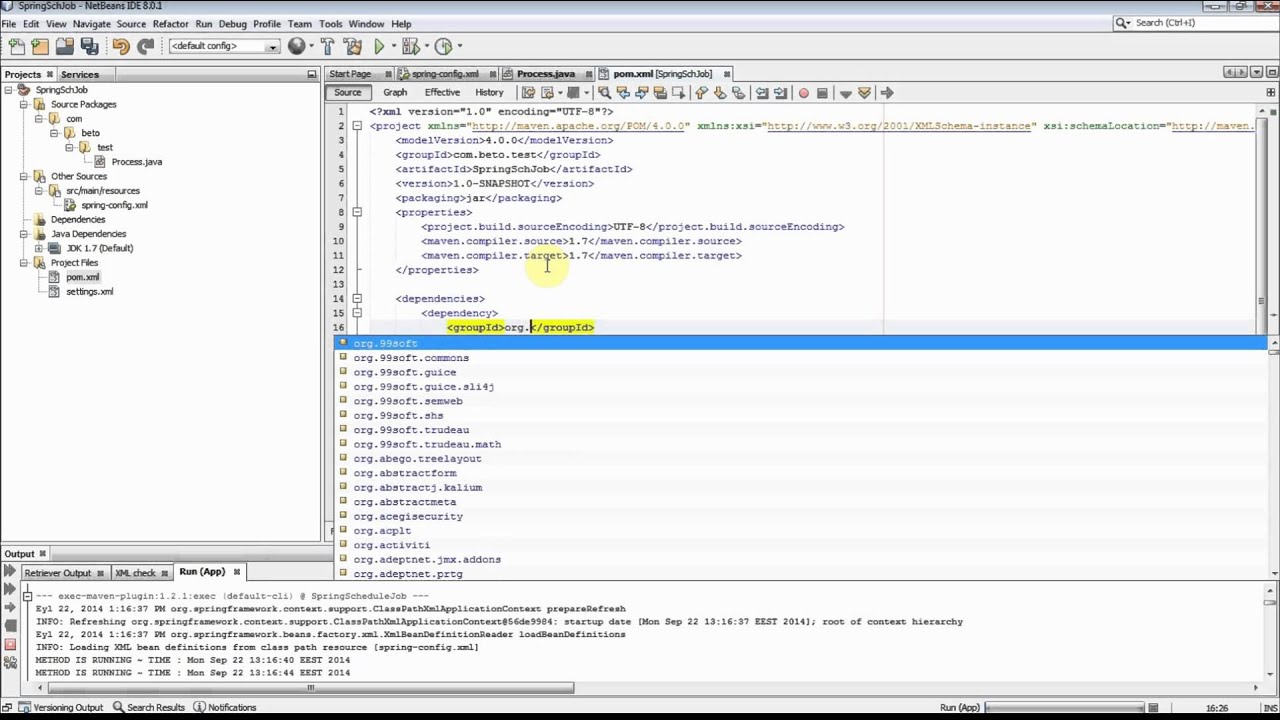1280x720 pixels.
Task: Collapse the Project Files node
Action: tap(24, 262)
